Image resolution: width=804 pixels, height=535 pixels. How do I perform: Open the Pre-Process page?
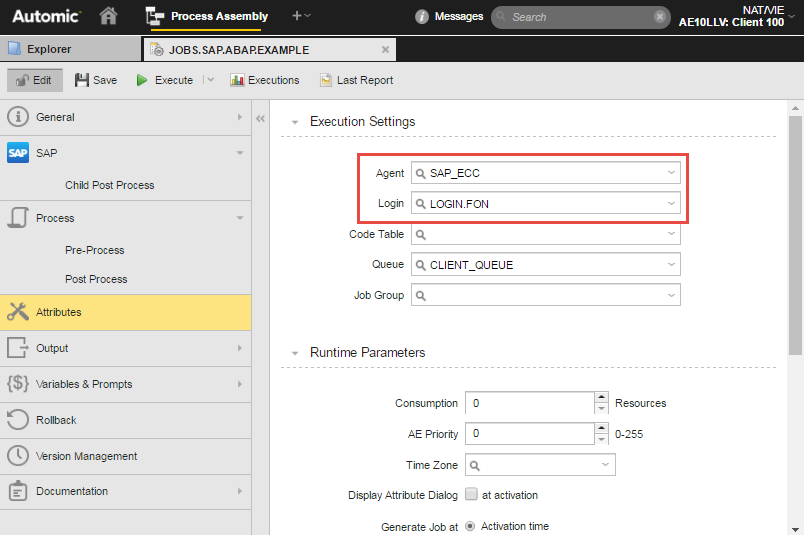click(x=94, y=250)
